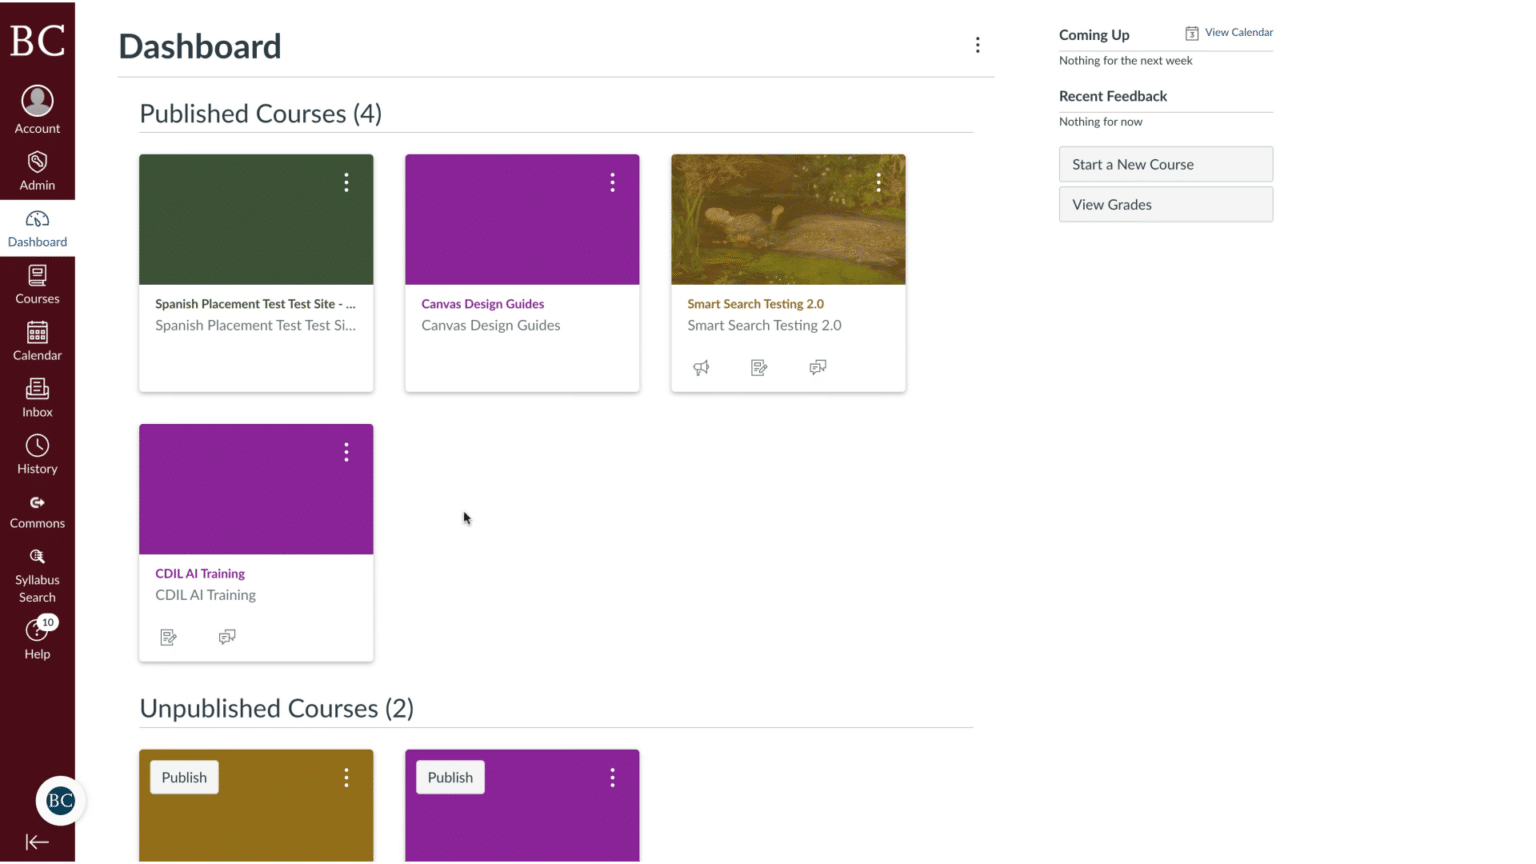This screenshot has height=864, width=1536.
Task: Open Canvas Design Guides card options menu
Action: click(x=612, y=182)
